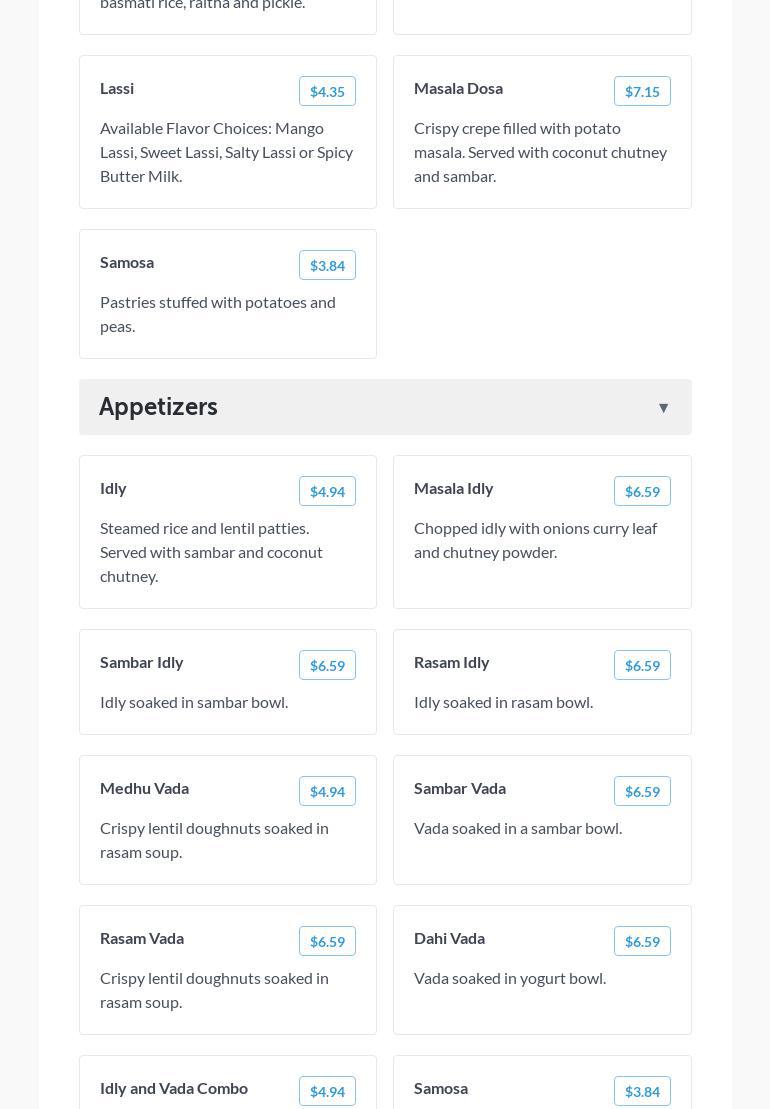Select the Sambar Idly item name
Viewport: 770px width, 1109px height.
click(142, 662)
